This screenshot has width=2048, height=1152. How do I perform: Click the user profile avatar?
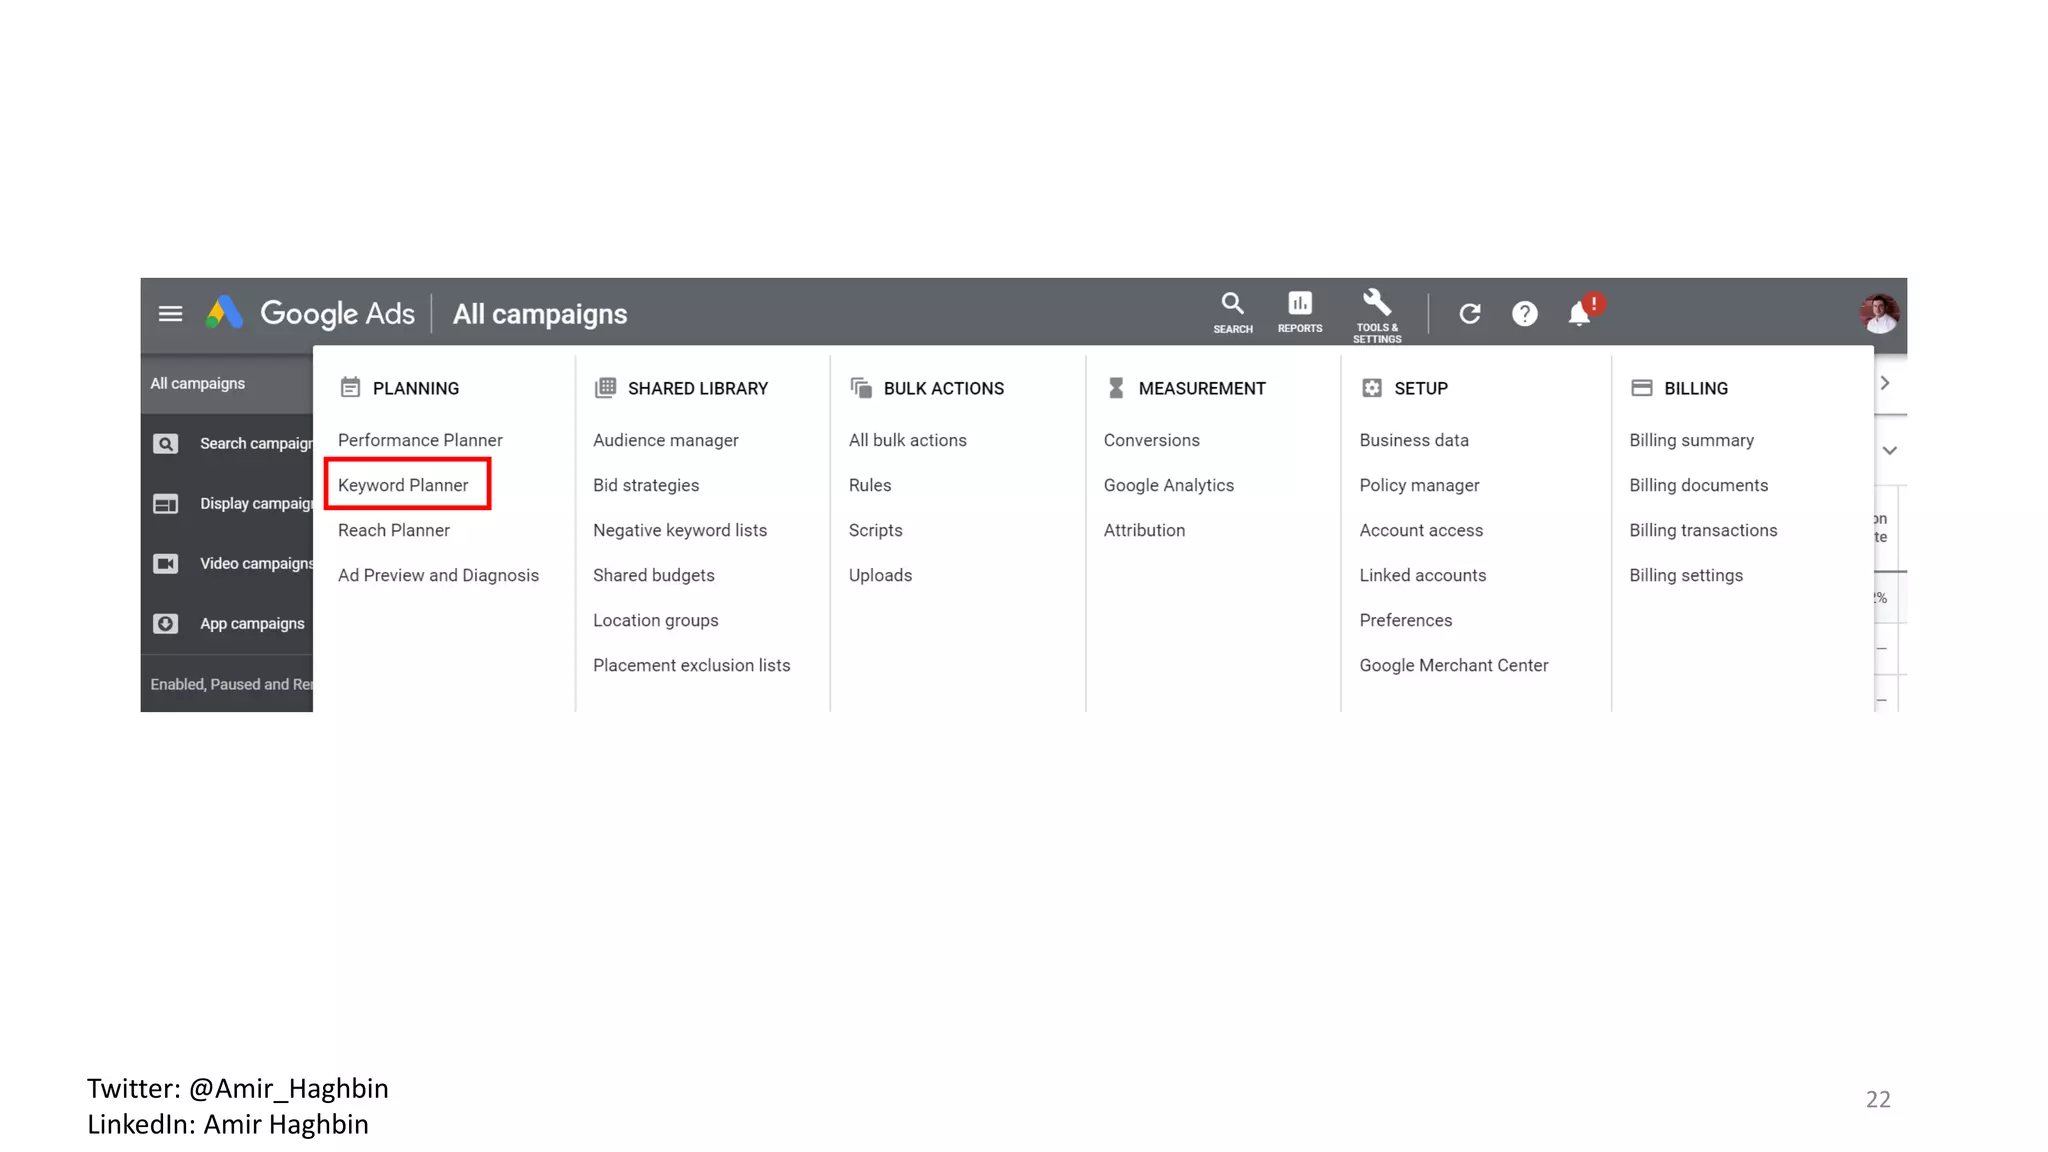point(1878,314)
